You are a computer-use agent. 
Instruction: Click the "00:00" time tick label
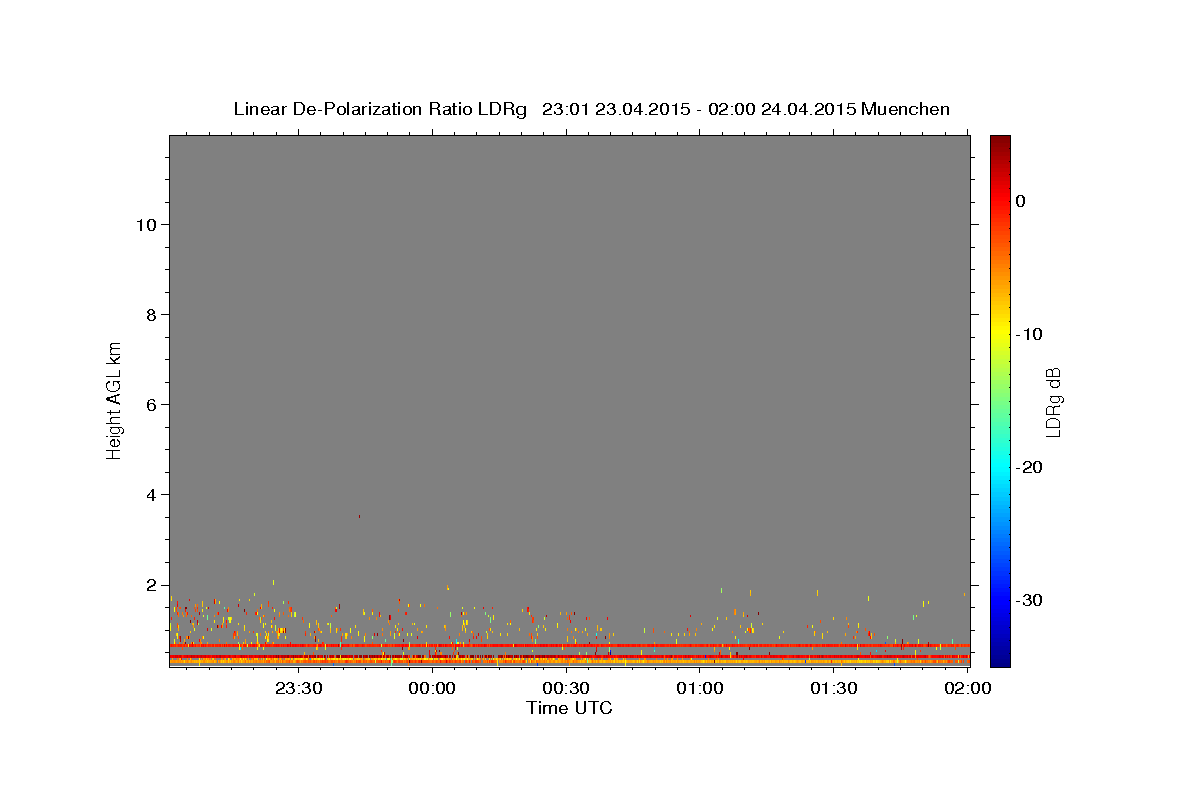432,688
